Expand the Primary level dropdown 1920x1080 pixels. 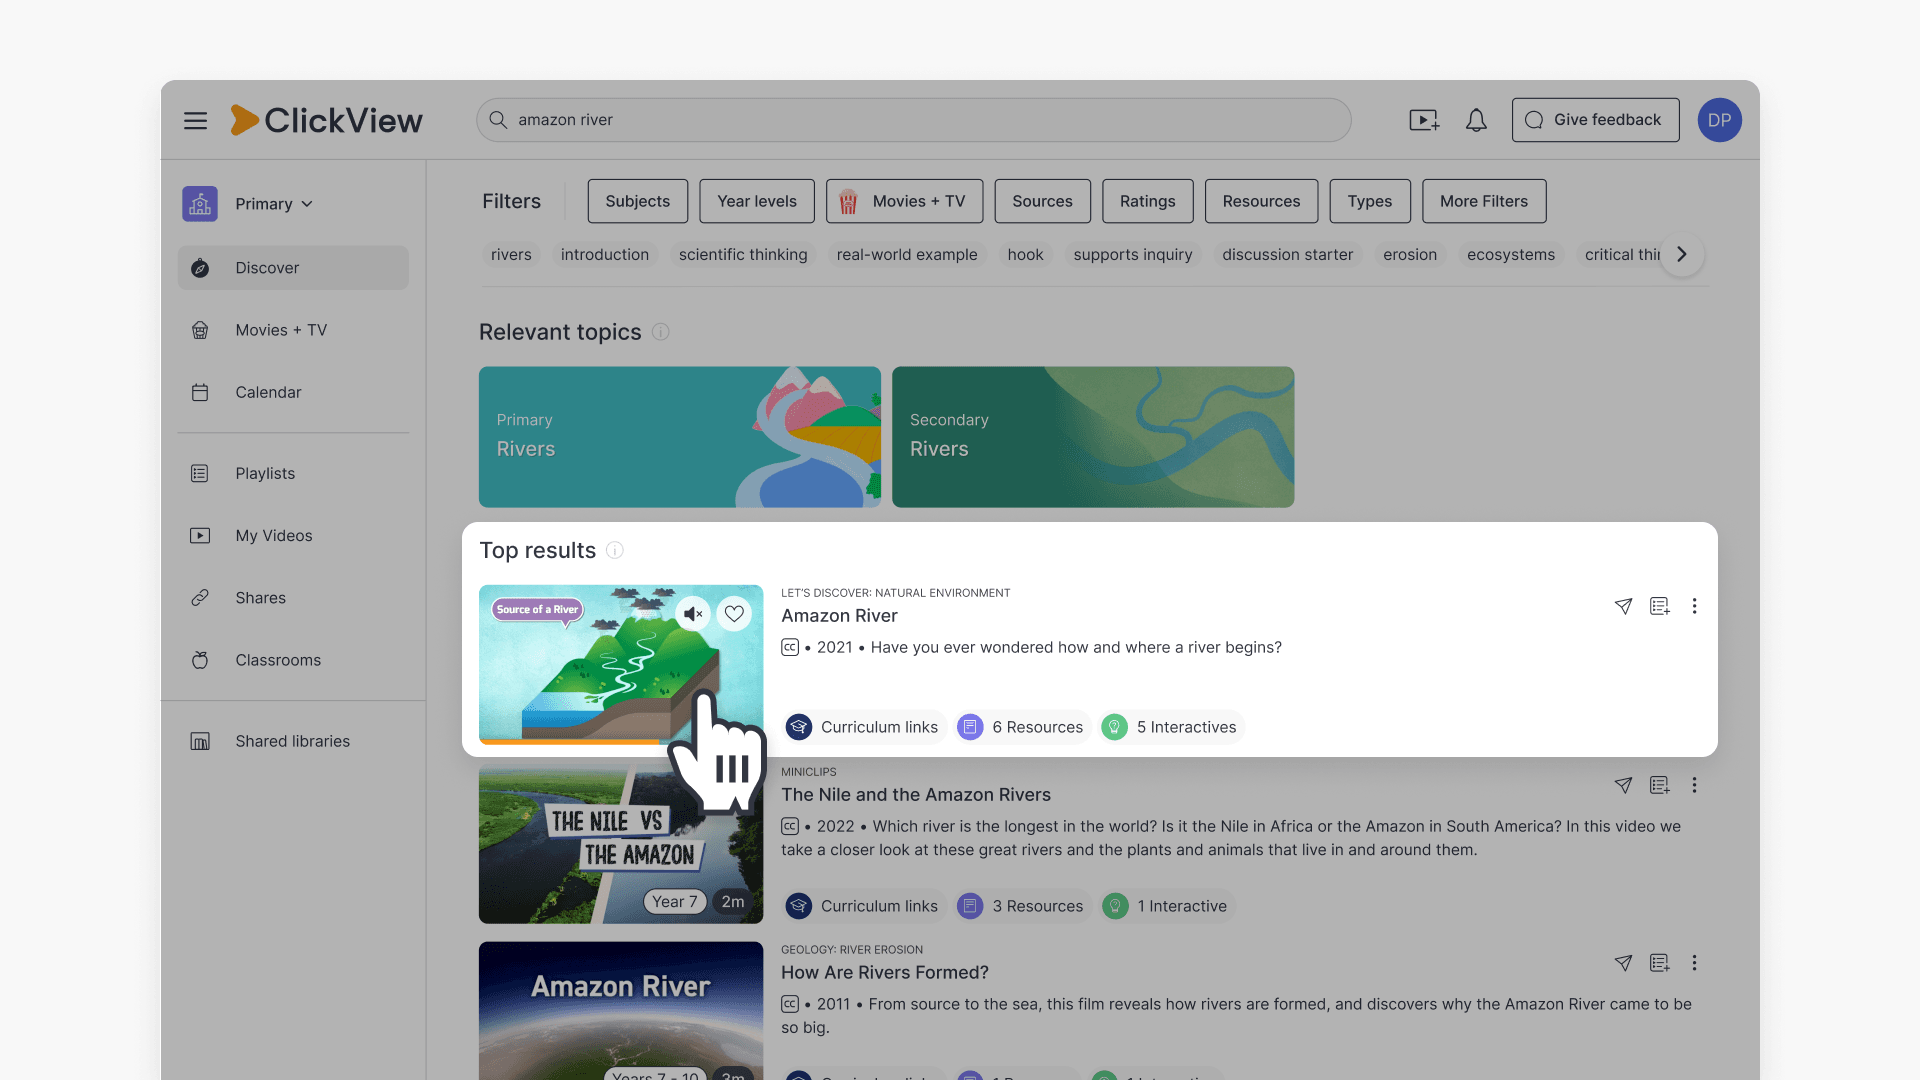pos(273,204)
